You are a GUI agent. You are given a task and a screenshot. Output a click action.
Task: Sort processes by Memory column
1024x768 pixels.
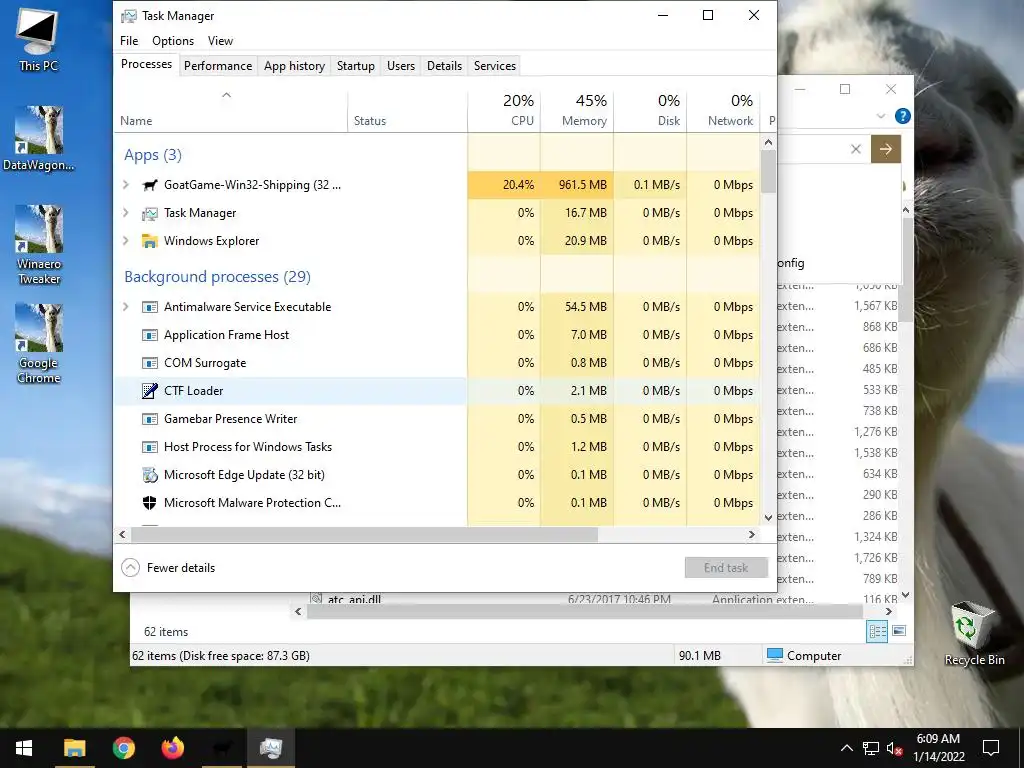577,110
